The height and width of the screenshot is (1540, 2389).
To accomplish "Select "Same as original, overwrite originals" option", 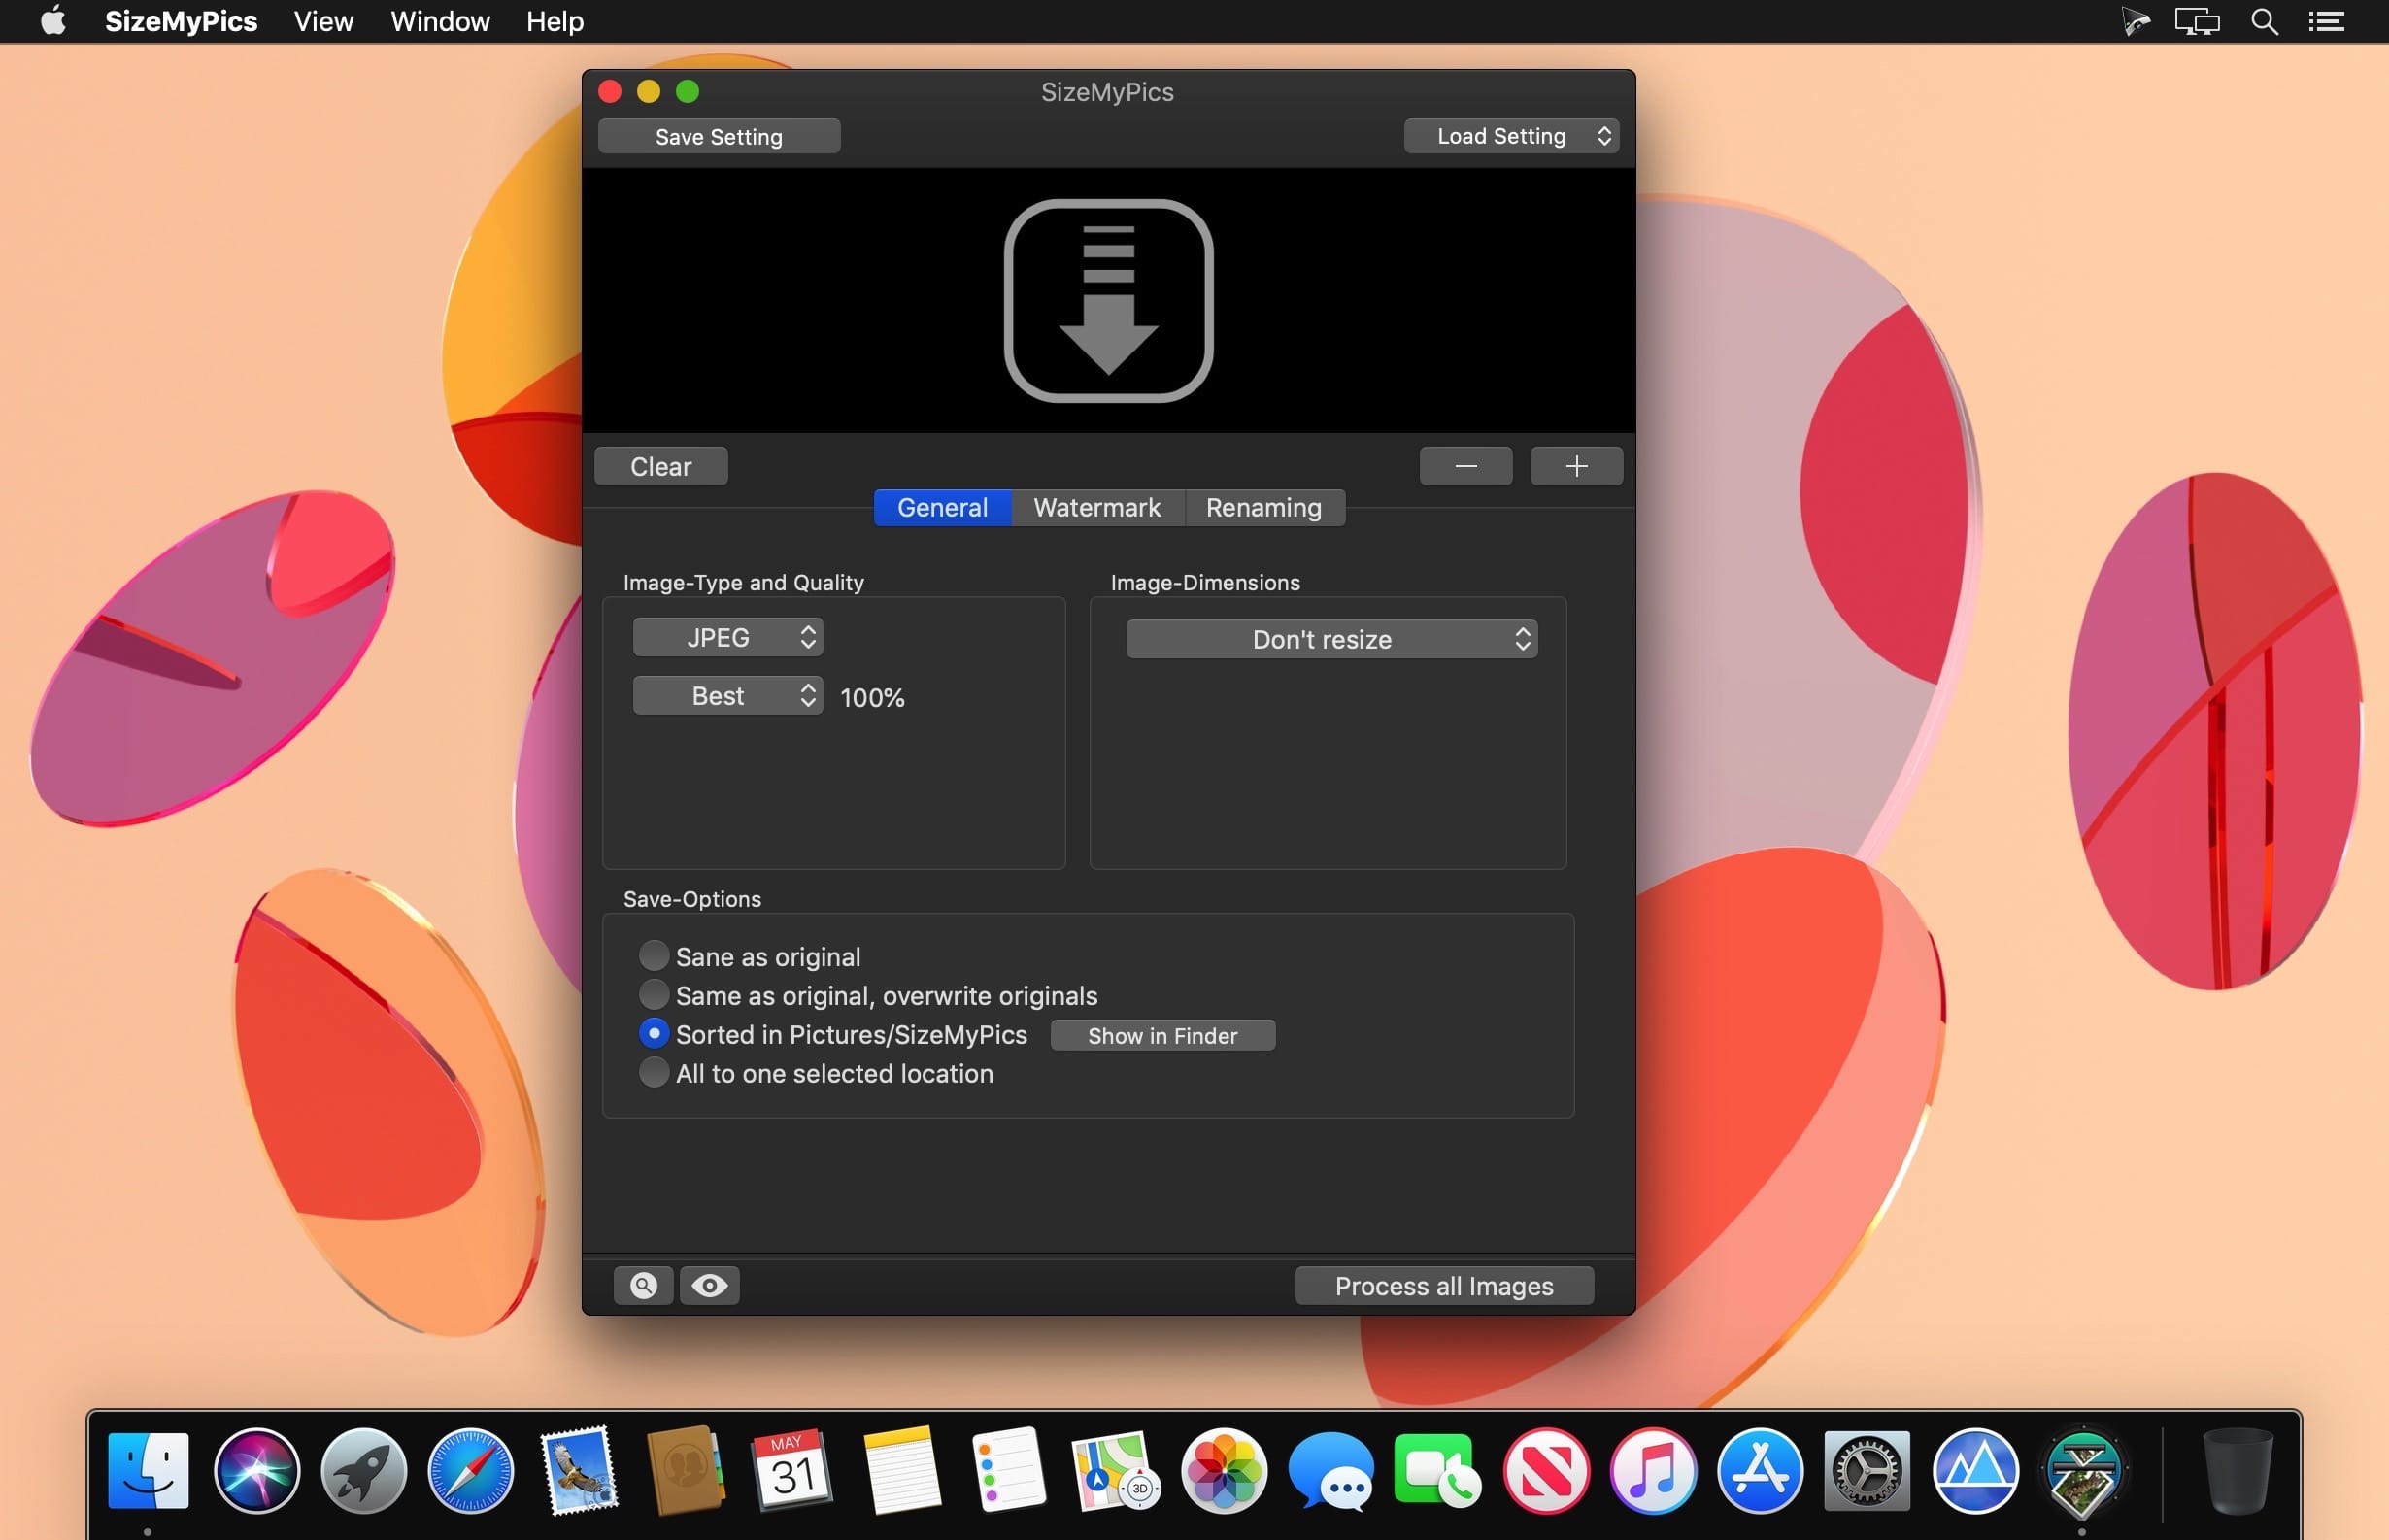I will 654,995.
